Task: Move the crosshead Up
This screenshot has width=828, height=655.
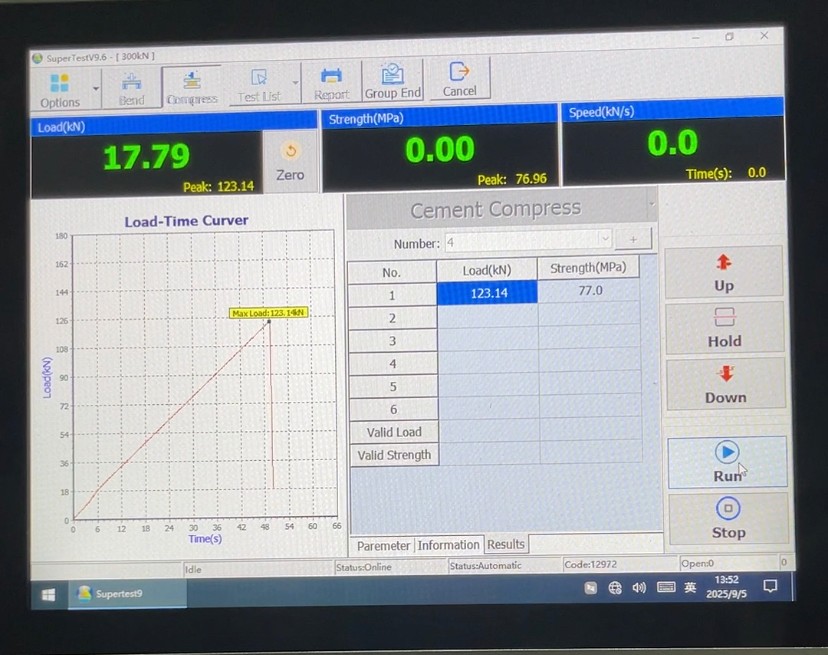Action: coord(724,273)
